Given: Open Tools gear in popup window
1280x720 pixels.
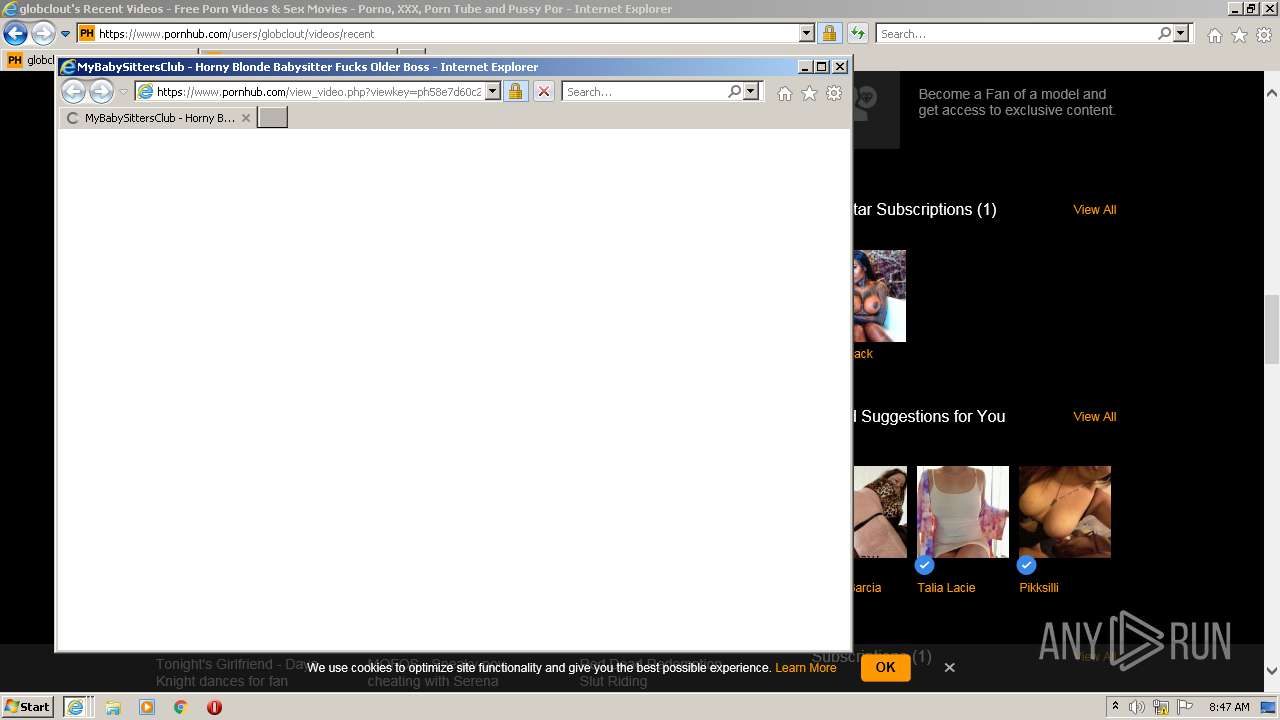Looking at the screenshot, I should [834, 93].
